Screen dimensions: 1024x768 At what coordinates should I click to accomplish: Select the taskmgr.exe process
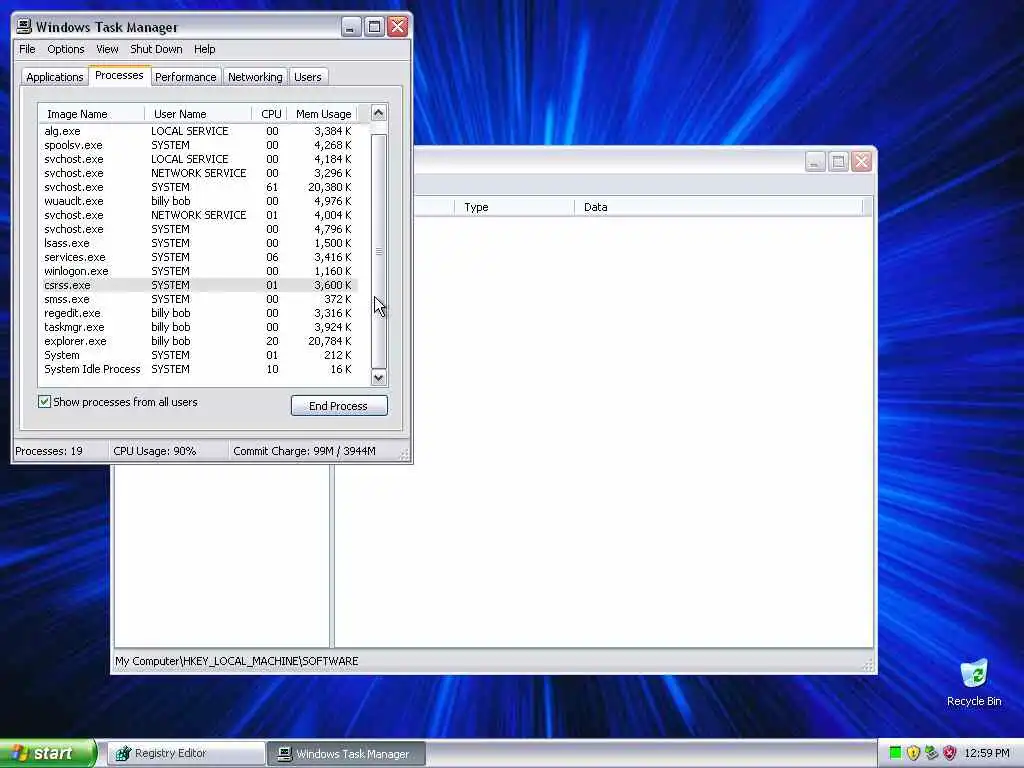[x=198, y=327]
